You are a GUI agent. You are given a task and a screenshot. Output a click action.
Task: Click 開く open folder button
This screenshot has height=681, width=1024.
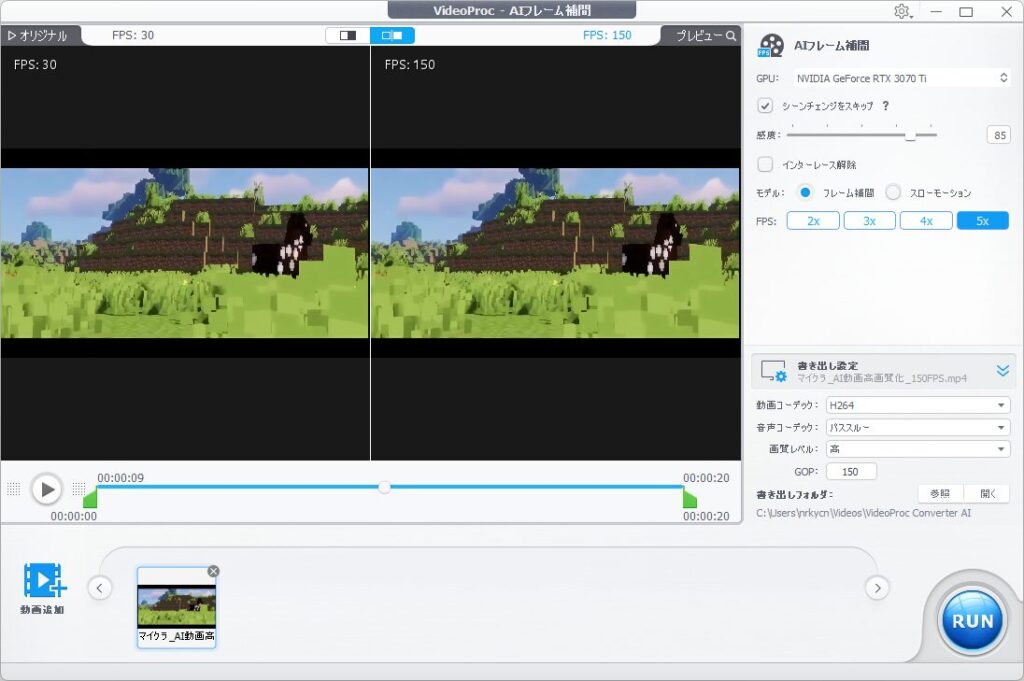987,494
